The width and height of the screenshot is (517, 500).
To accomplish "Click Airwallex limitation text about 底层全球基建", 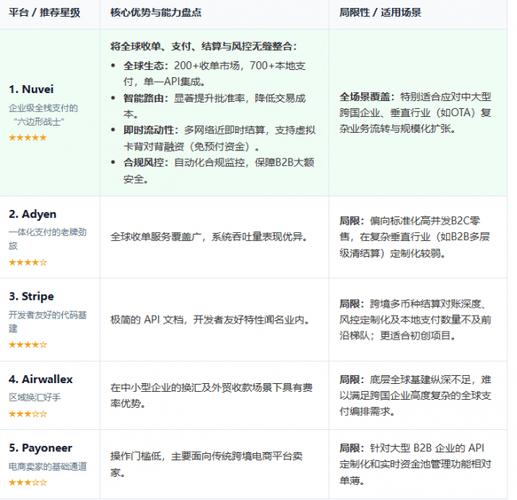I will 415,395.
